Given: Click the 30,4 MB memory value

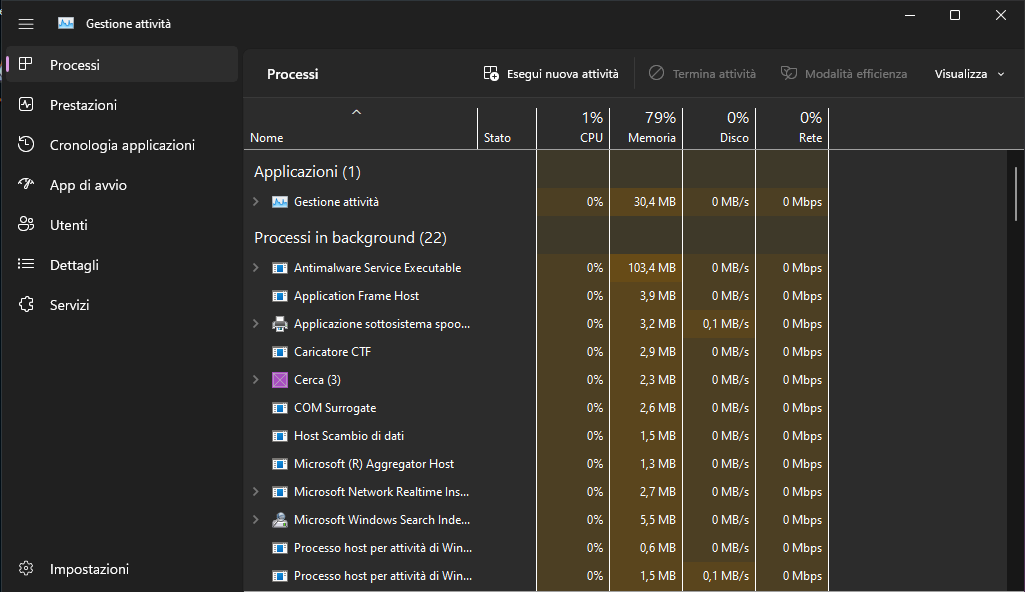Looking at the screenshot, I should coord(654,202).
